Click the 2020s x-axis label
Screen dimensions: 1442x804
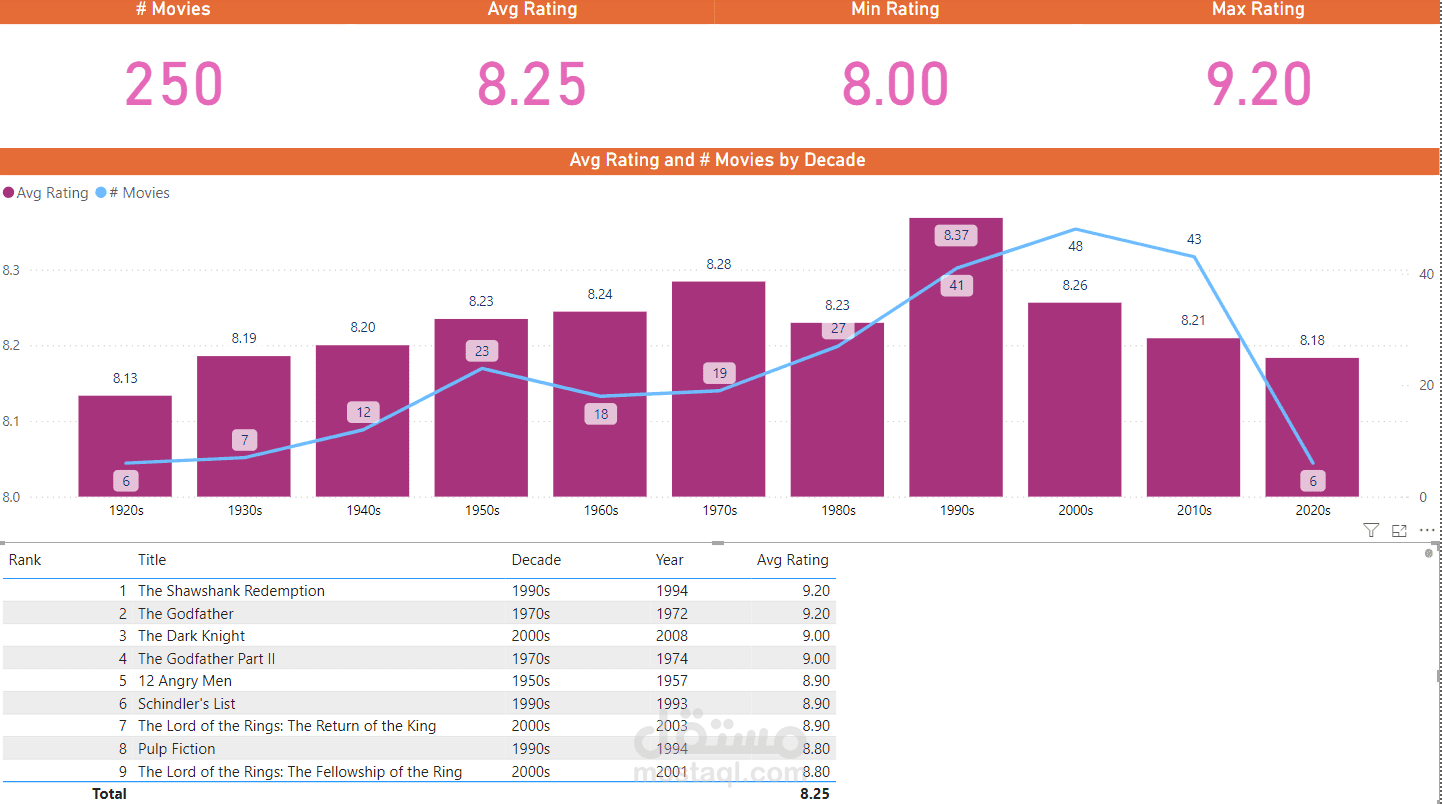click(1313, 510)
